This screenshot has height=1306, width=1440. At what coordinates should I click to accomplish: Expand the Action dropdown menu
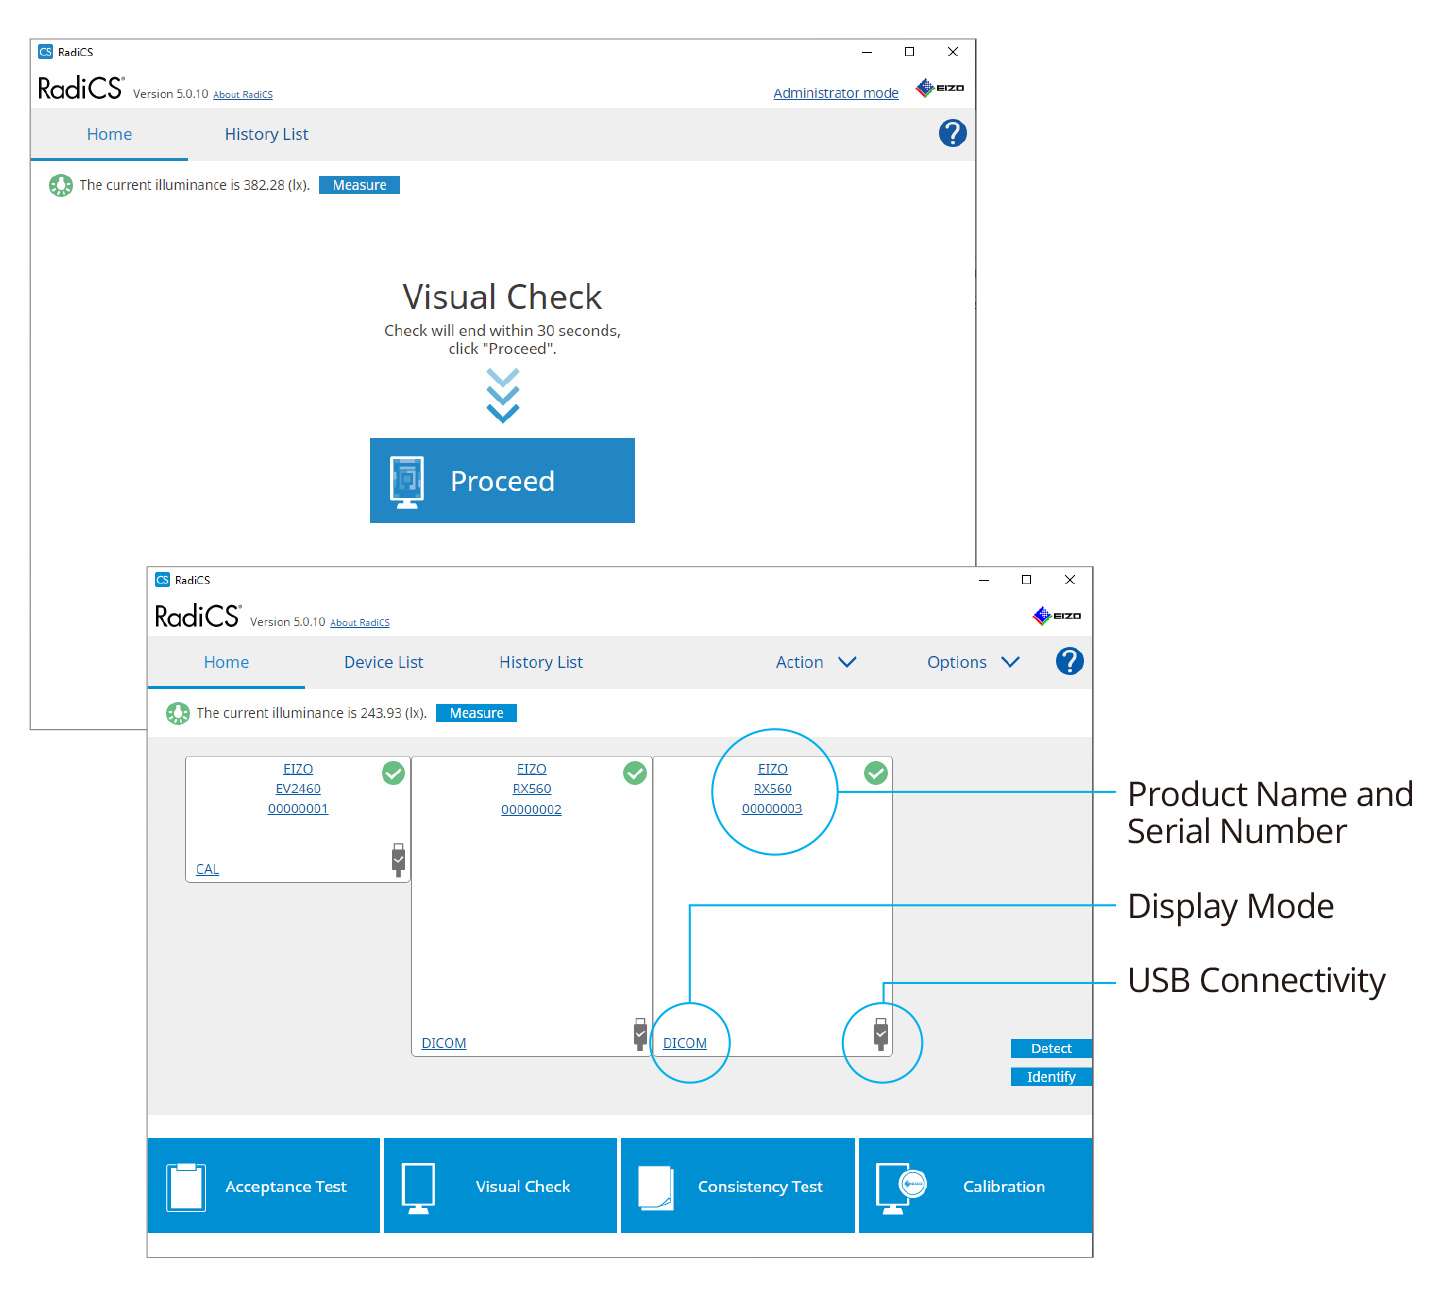pos(816,662)
